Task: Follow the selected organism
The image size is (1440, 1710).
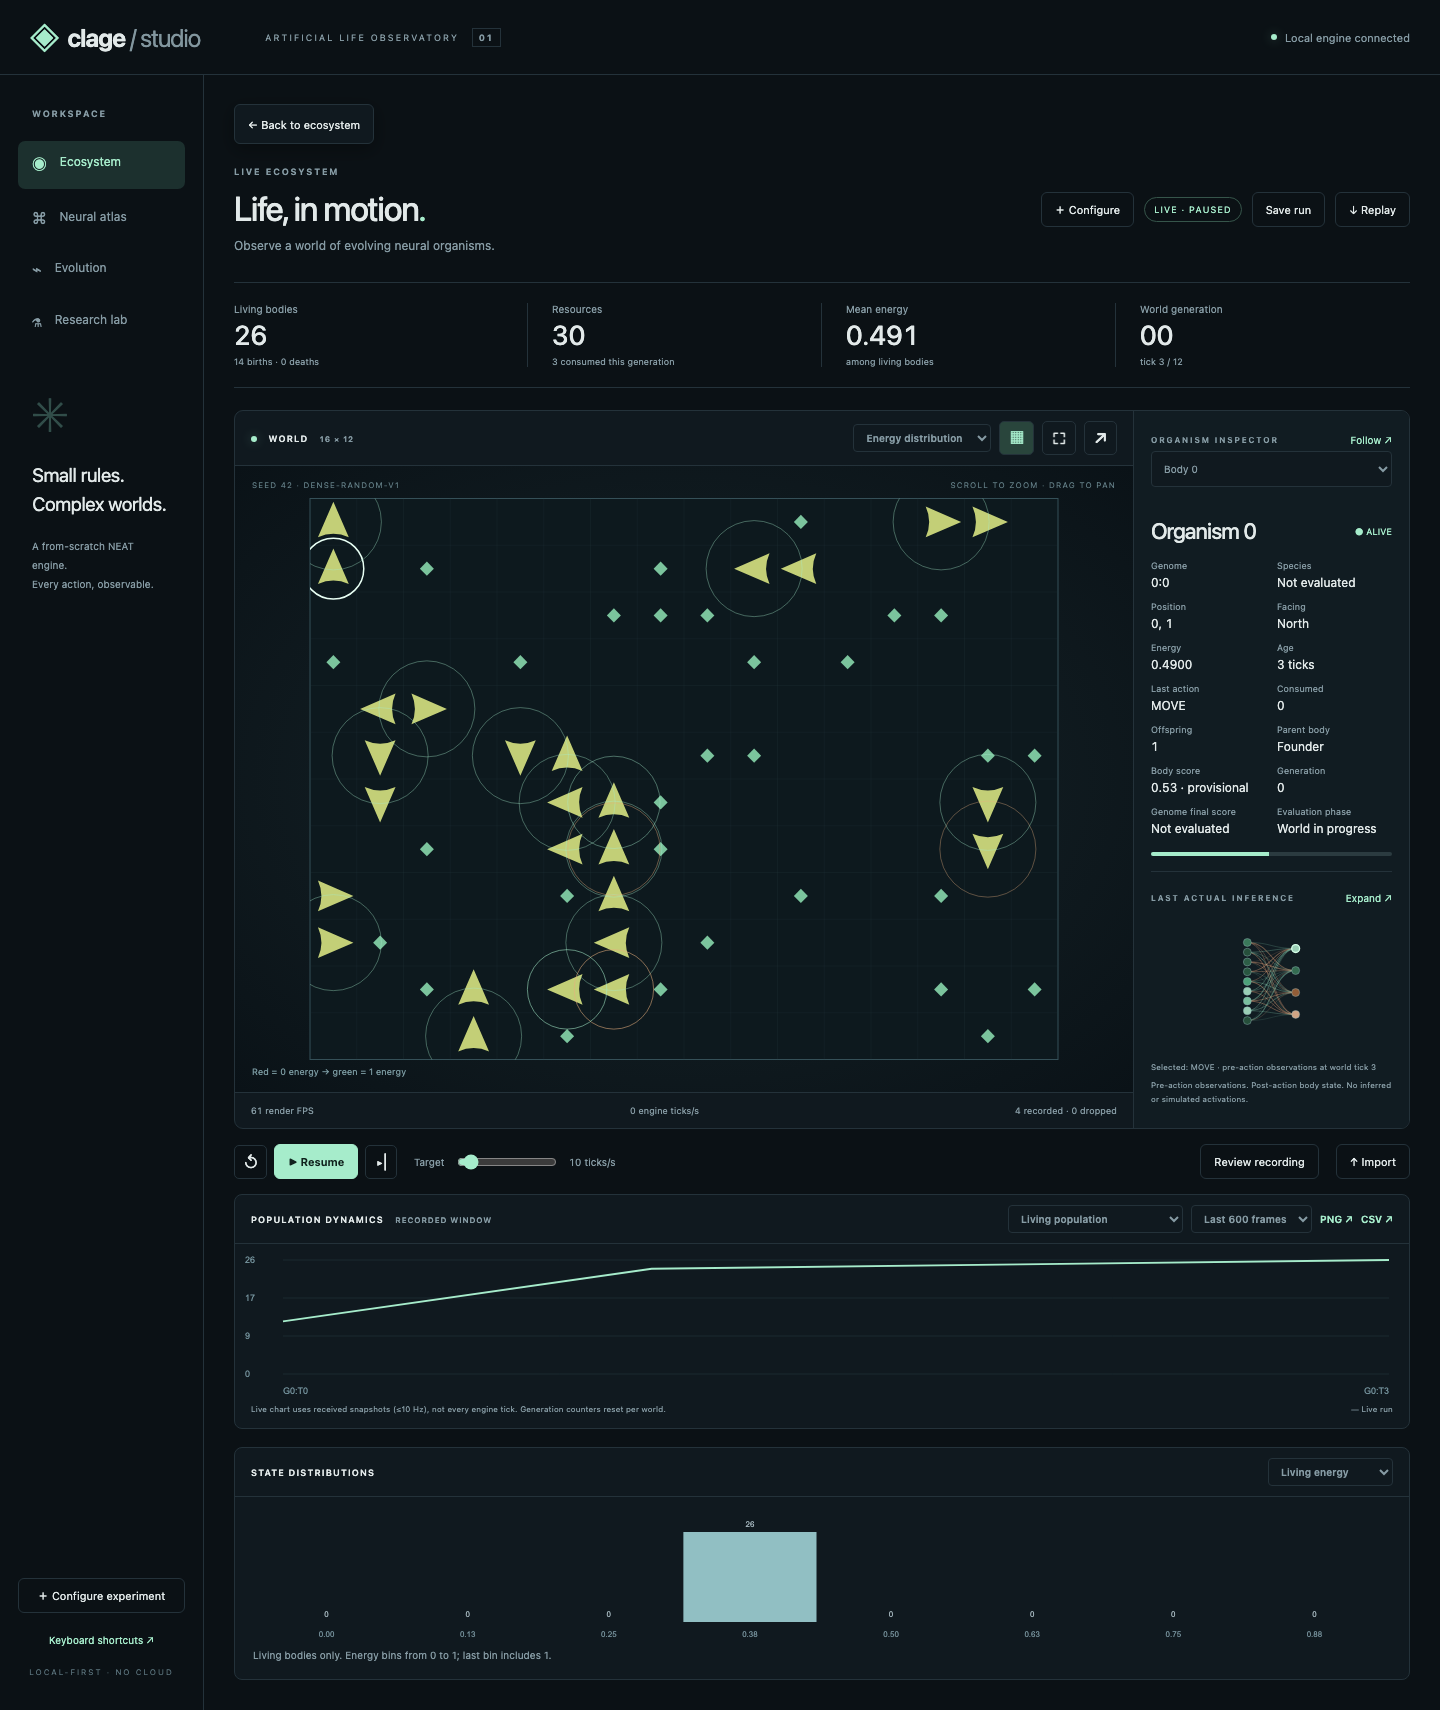Action: pos(1370,440)
